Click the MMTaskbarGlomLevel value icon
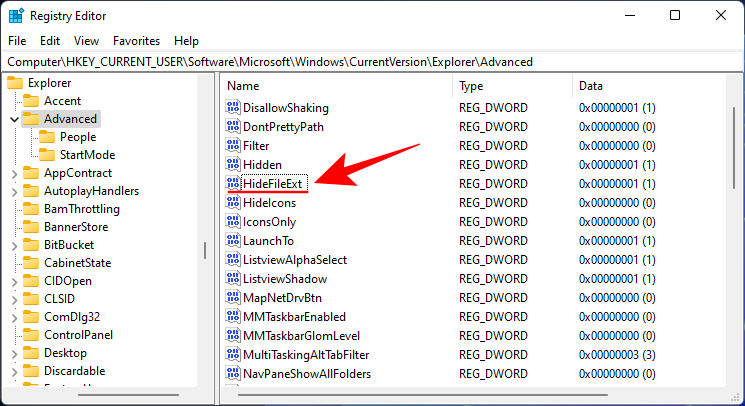This screenshot has width=745, height=406. coord(233,335)
